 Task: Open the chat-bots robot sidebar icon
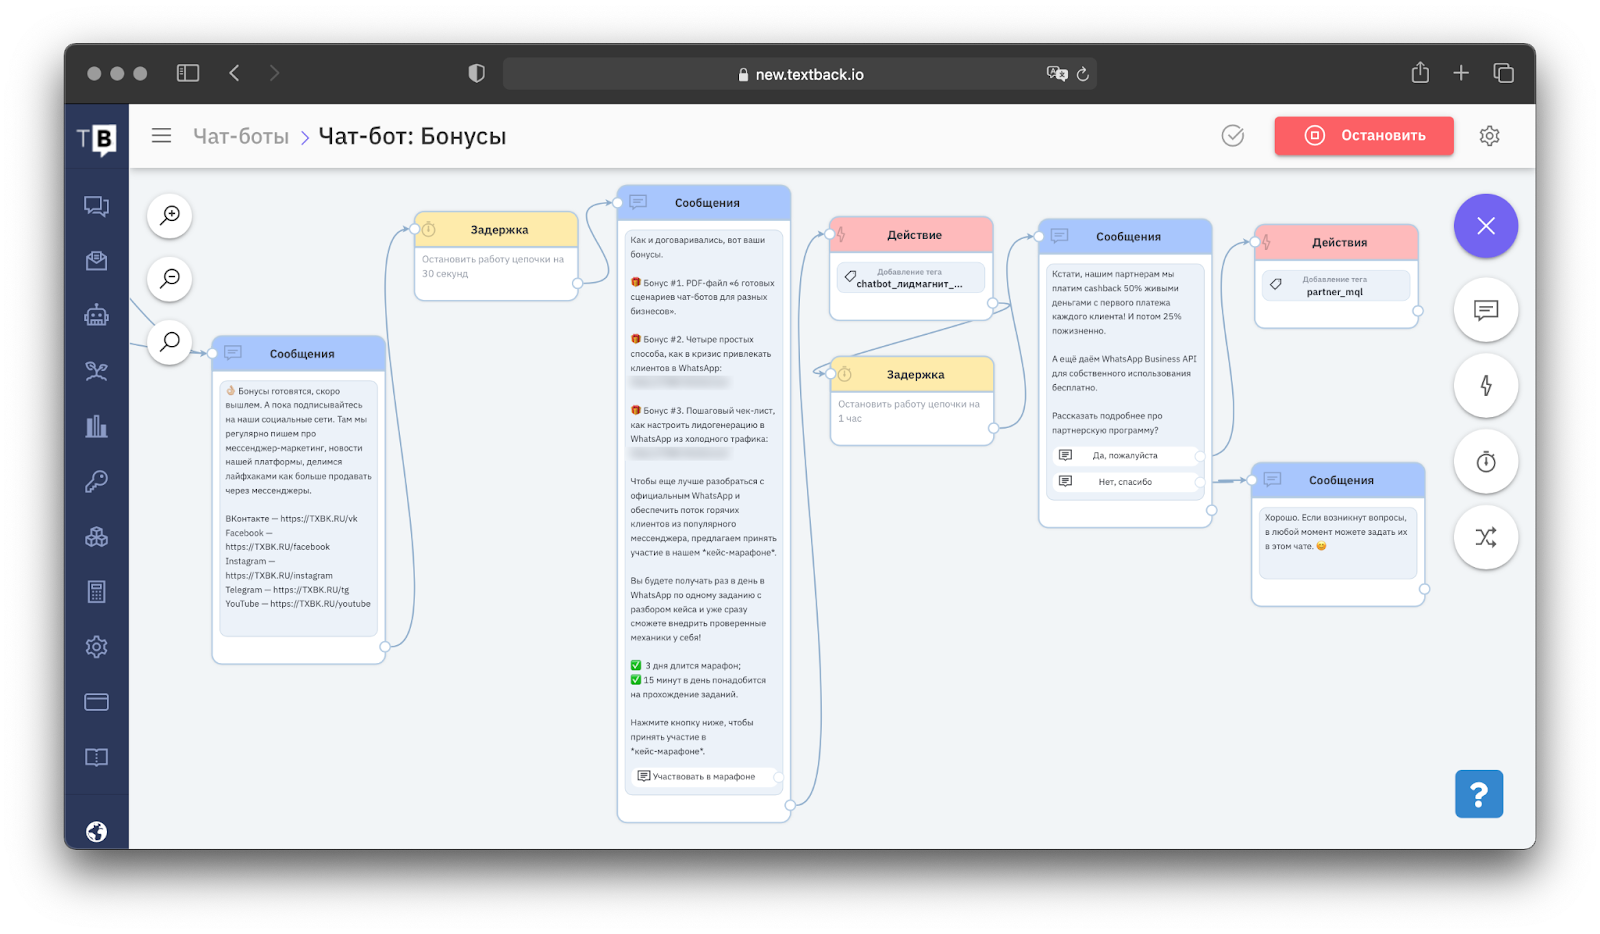(x=96, y=316)
